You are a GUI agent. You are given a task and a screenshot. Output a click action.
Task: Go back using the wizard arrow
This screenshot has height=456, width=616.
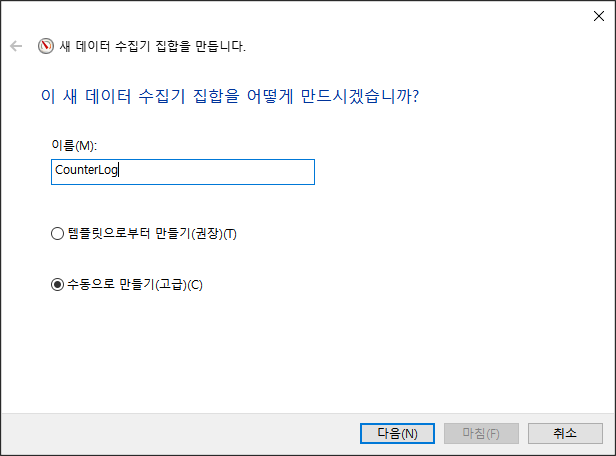click(x=16, y=46)
